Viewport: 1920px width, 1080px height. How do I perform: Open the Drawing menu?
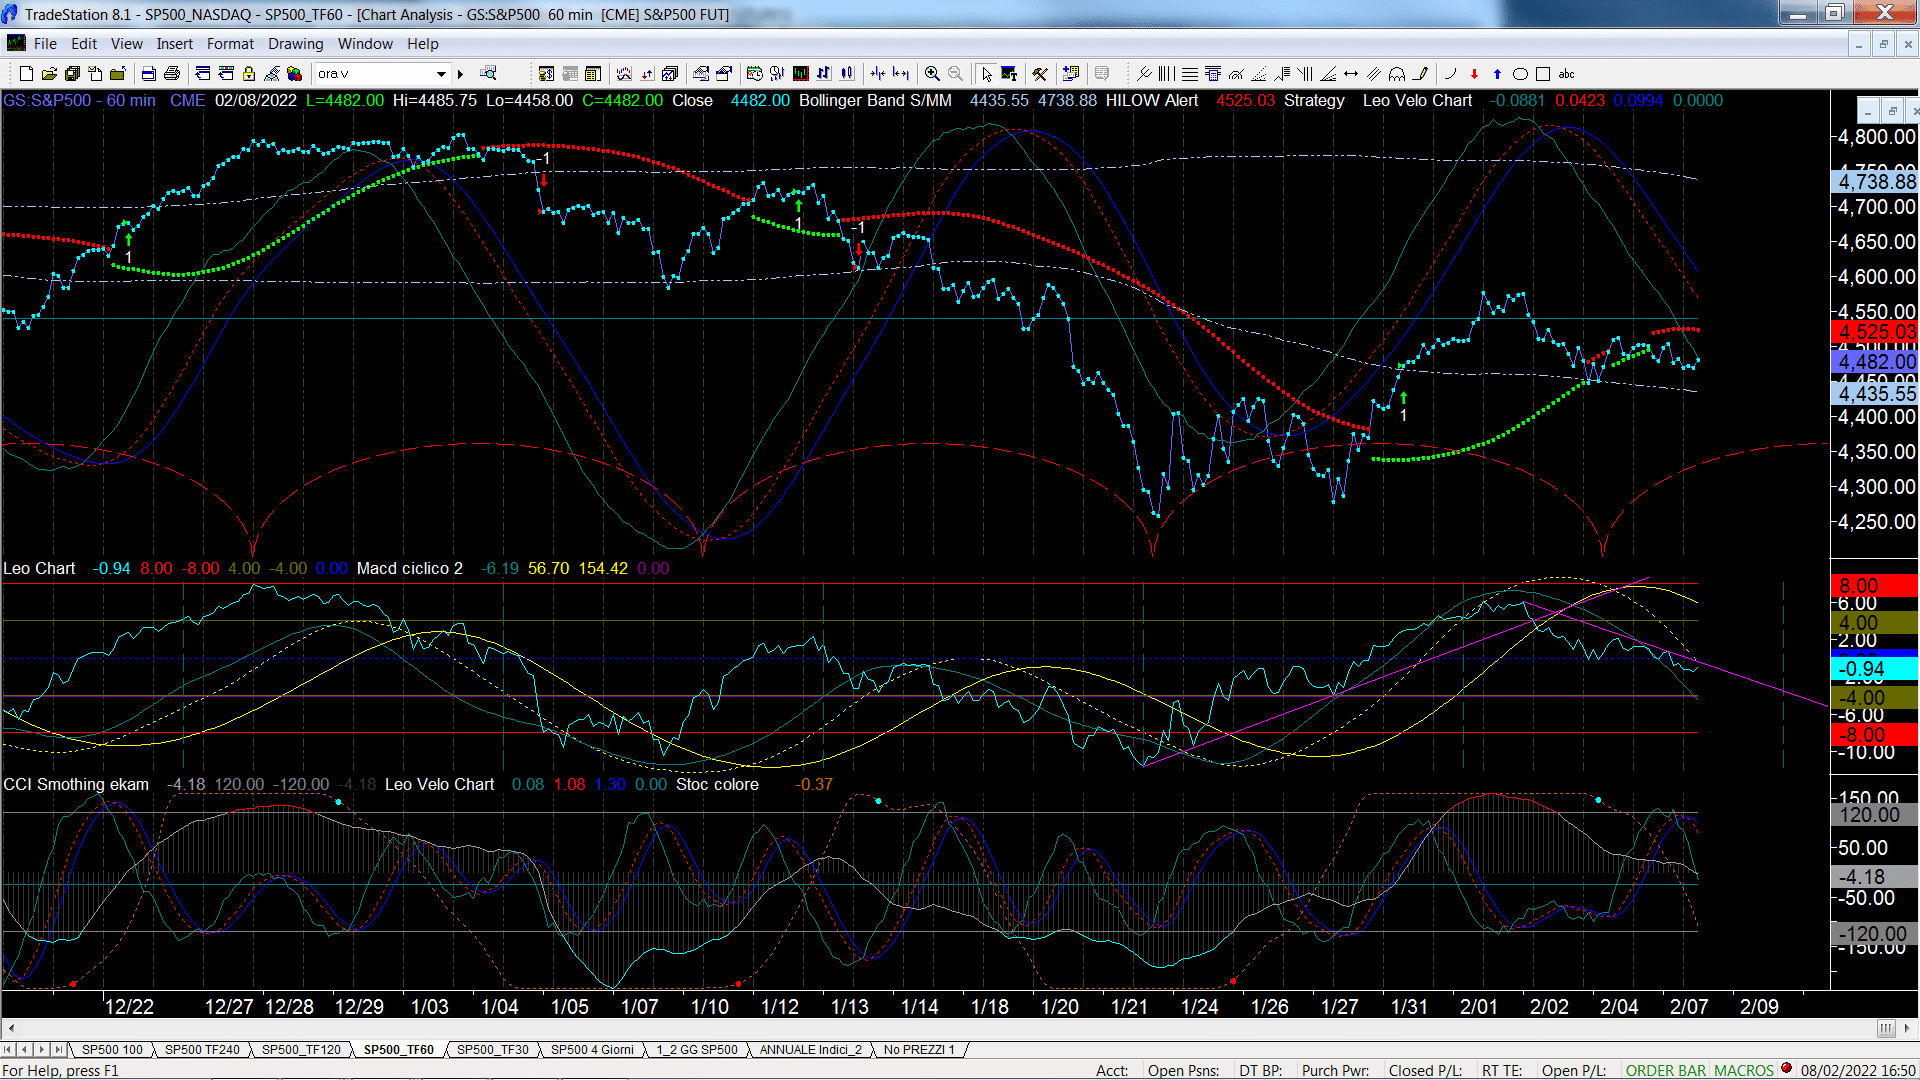(x=295, y=44)
